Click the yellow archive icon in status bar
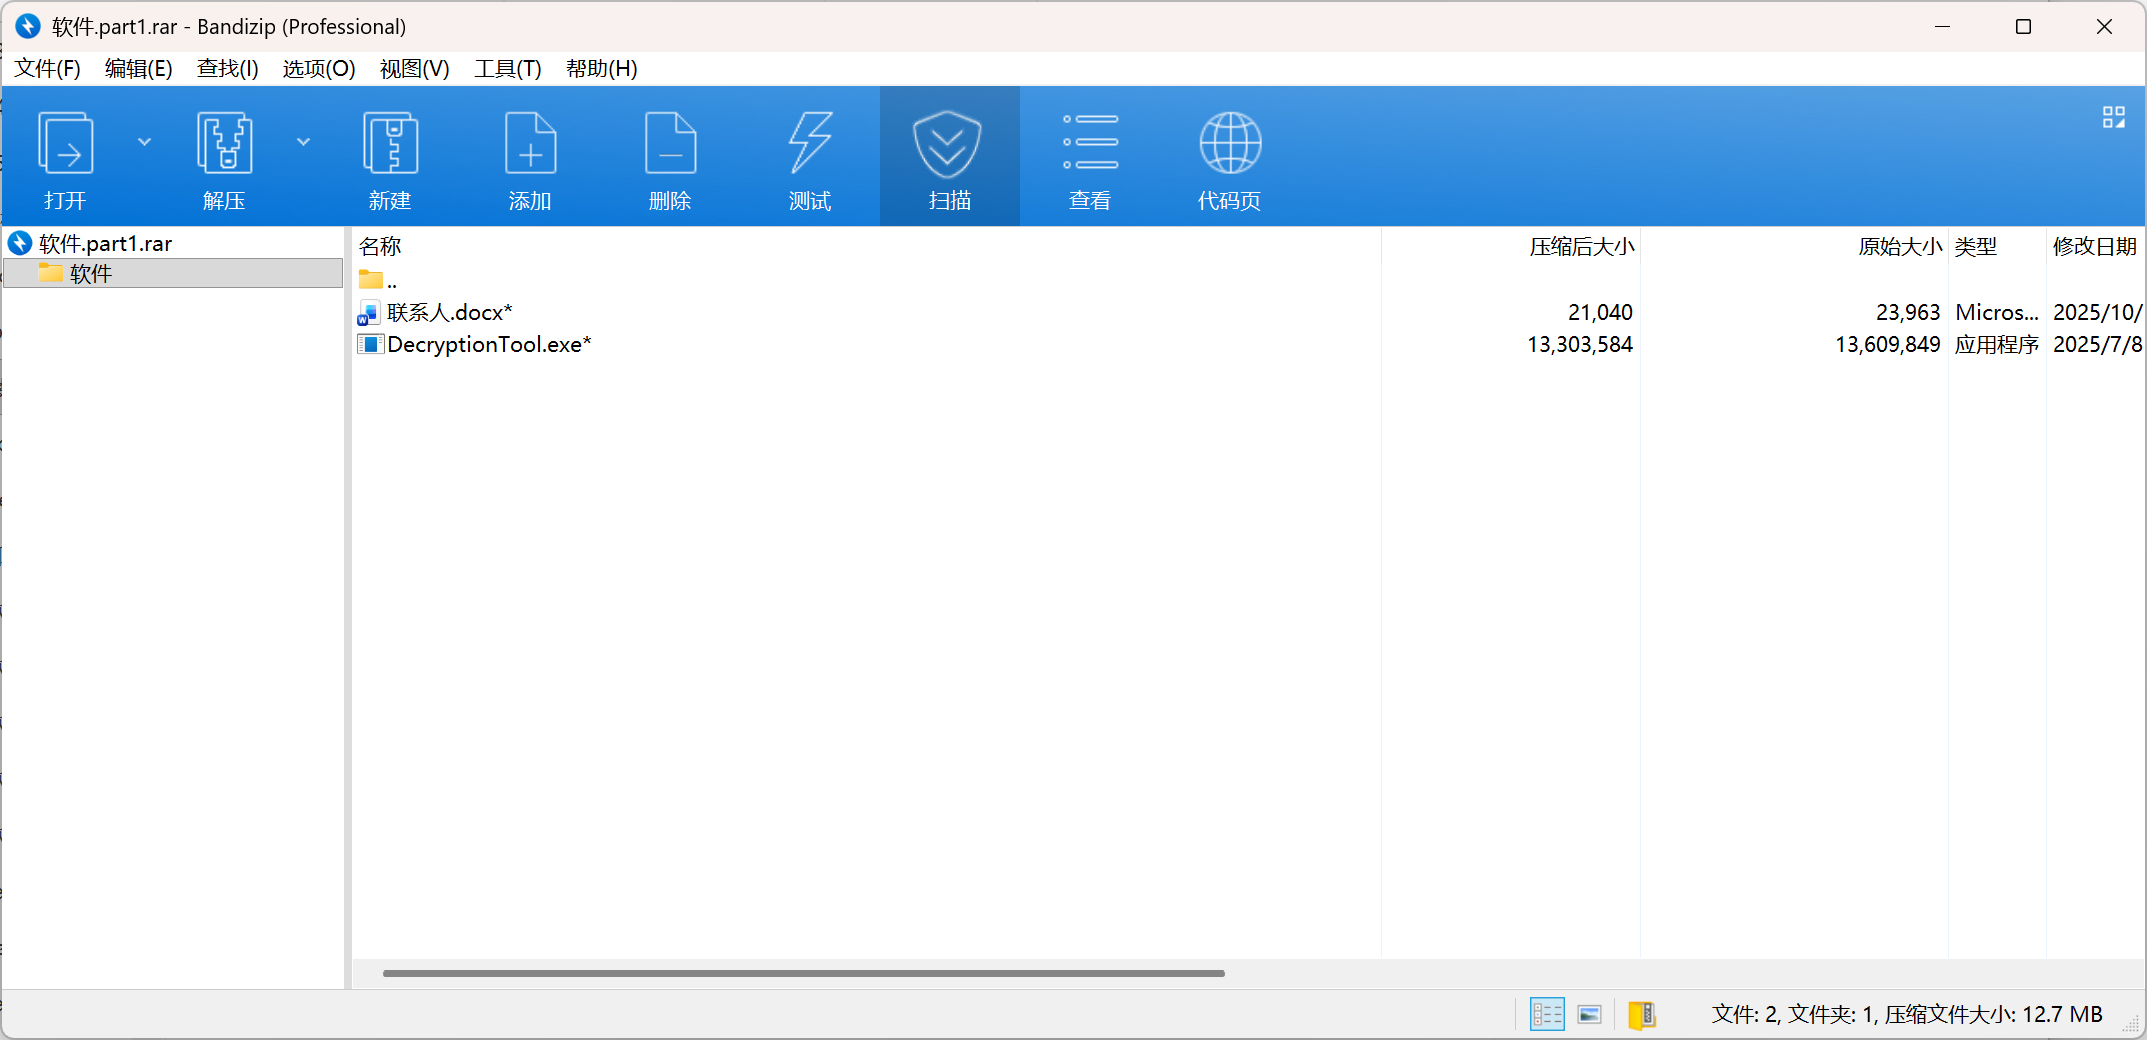Image resolution: width=2147 pixels, height=1040 pixels. [1642, 1015]
